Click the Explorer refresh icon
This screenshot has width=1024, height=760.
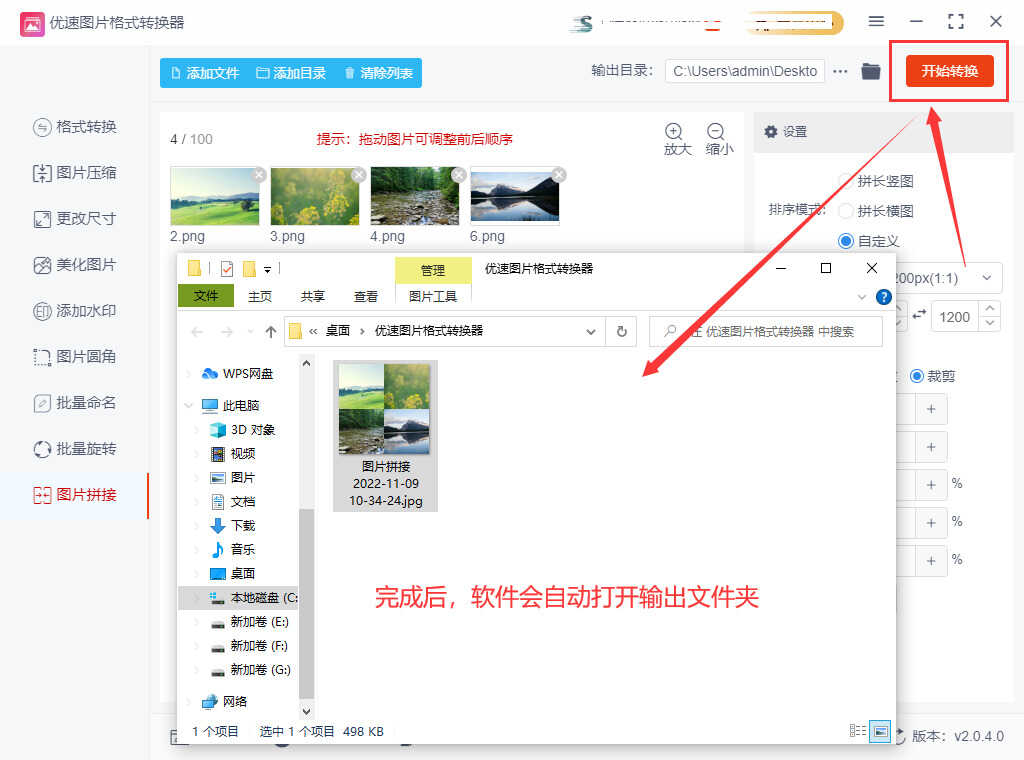(x=621, y=331)
